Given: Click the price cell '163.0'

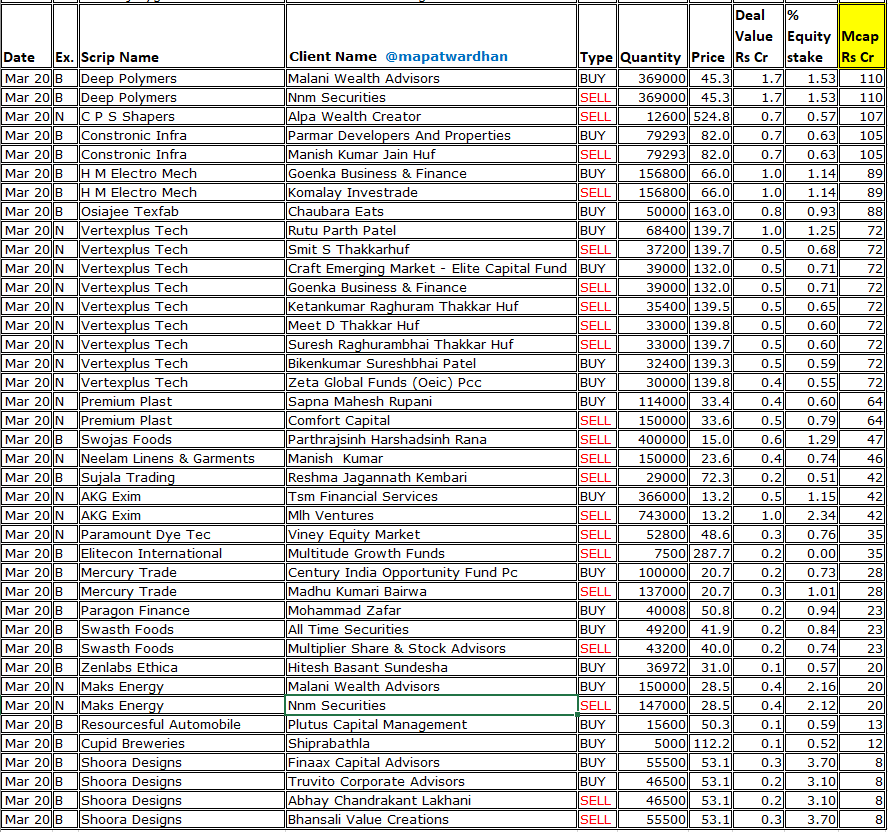Looking at the screenshot, I should [710, 212].
